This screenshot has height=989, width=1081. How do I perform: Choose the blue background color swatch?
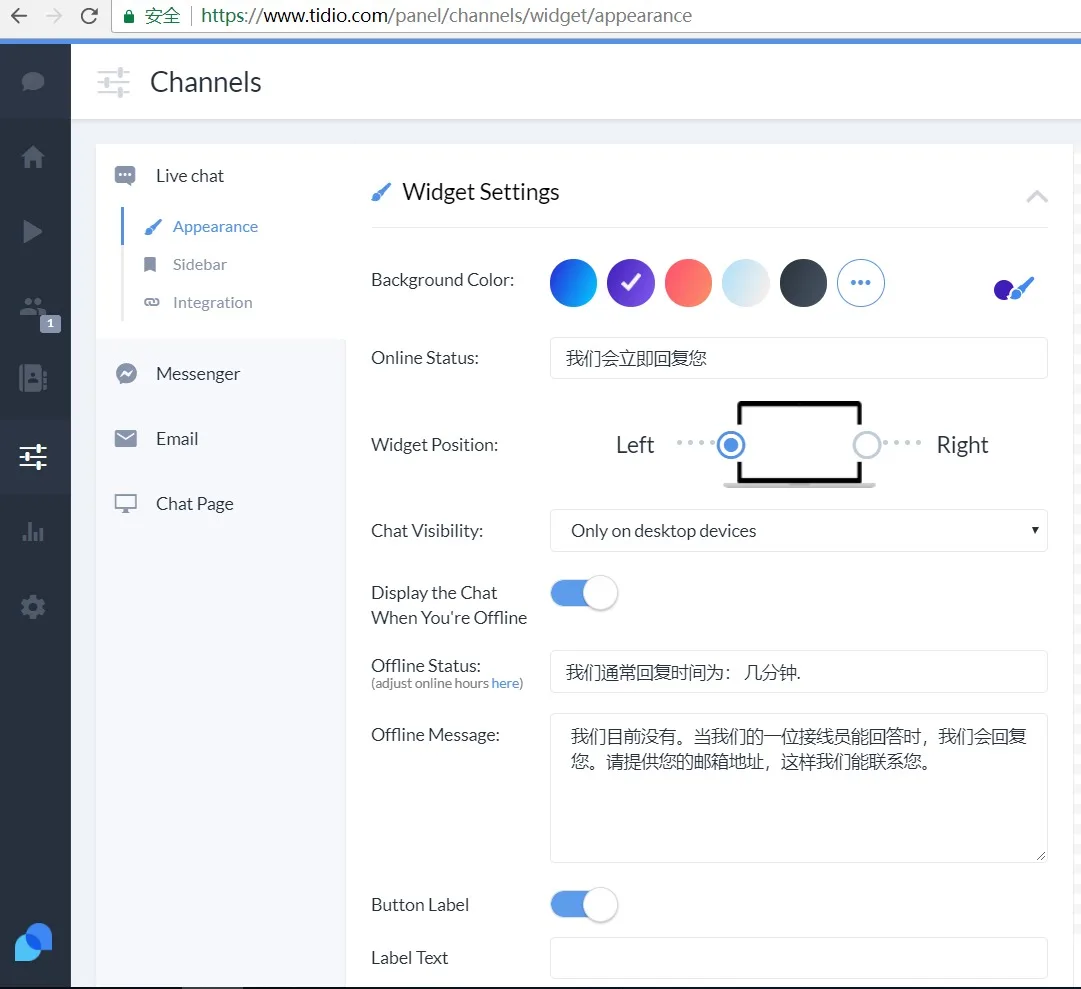pyautogui.click(x=574, y=283)
